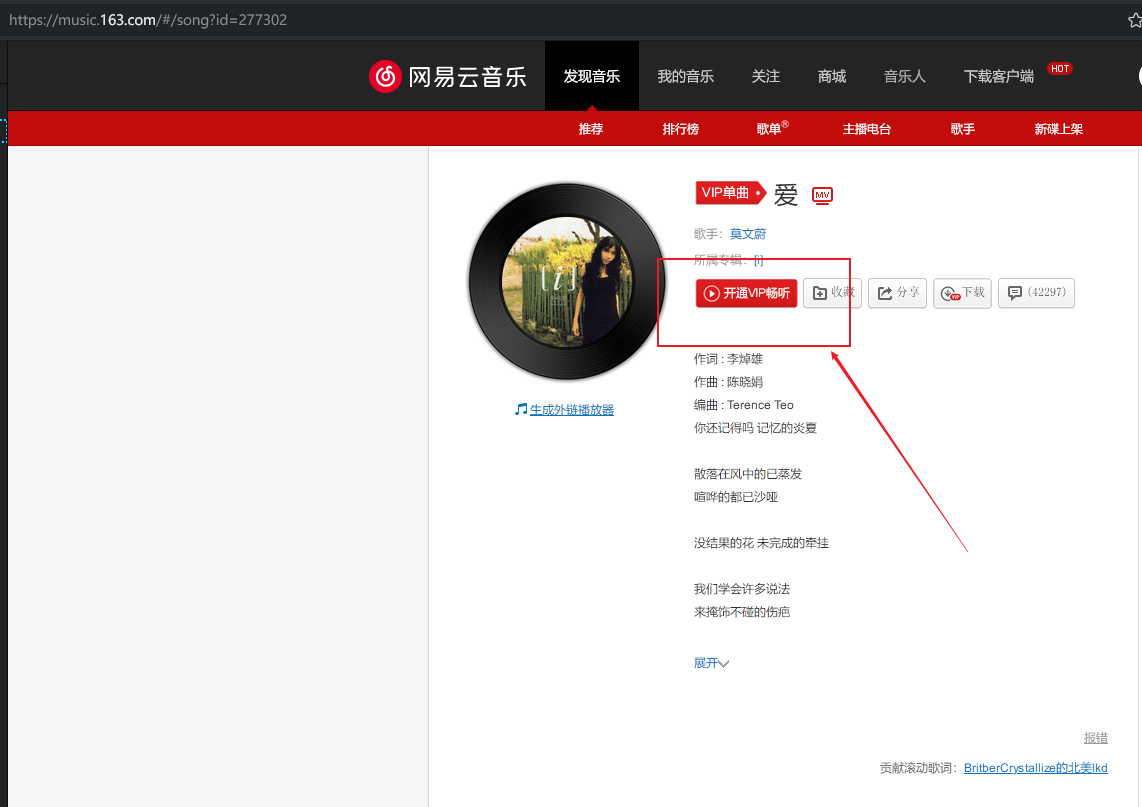Open comments button showing 42297
This screenshot has height=807, width=1142.
tap(1036, 293)
